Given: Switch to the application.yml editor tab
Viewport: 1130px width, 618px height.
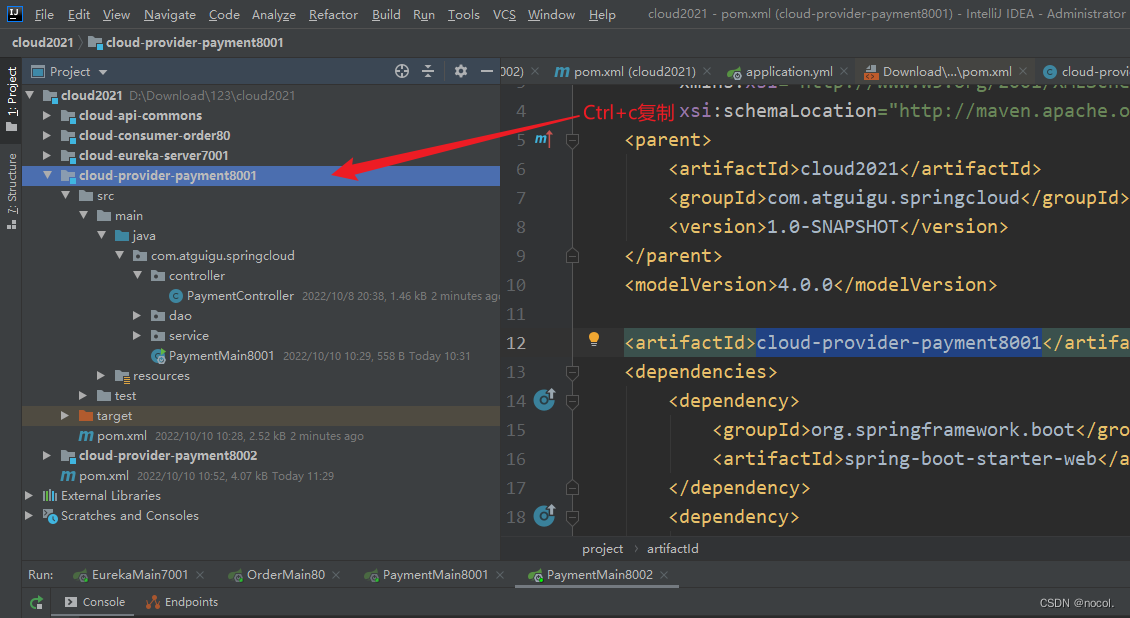Looking at the screenshot, I should coord(780,71).
